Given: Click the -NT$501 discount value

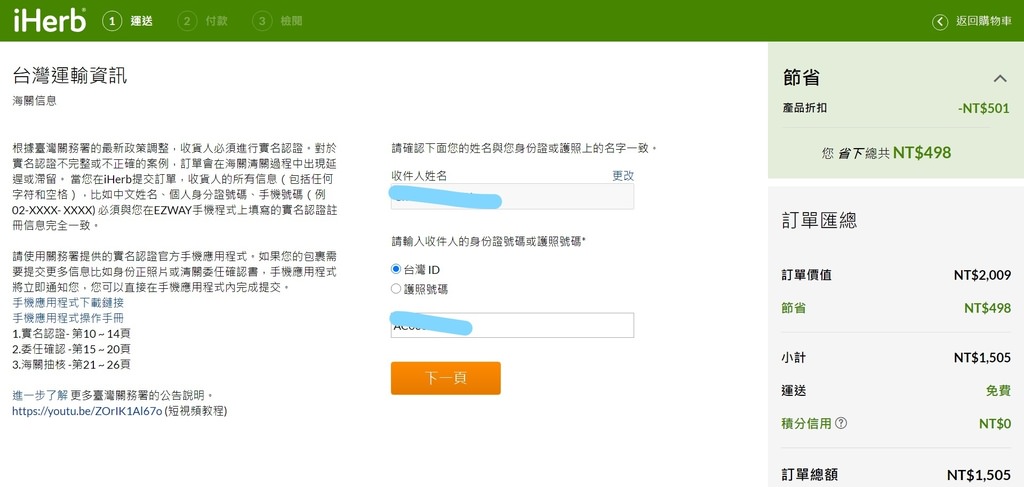Looking at the screenshot, I should [984, 108].
